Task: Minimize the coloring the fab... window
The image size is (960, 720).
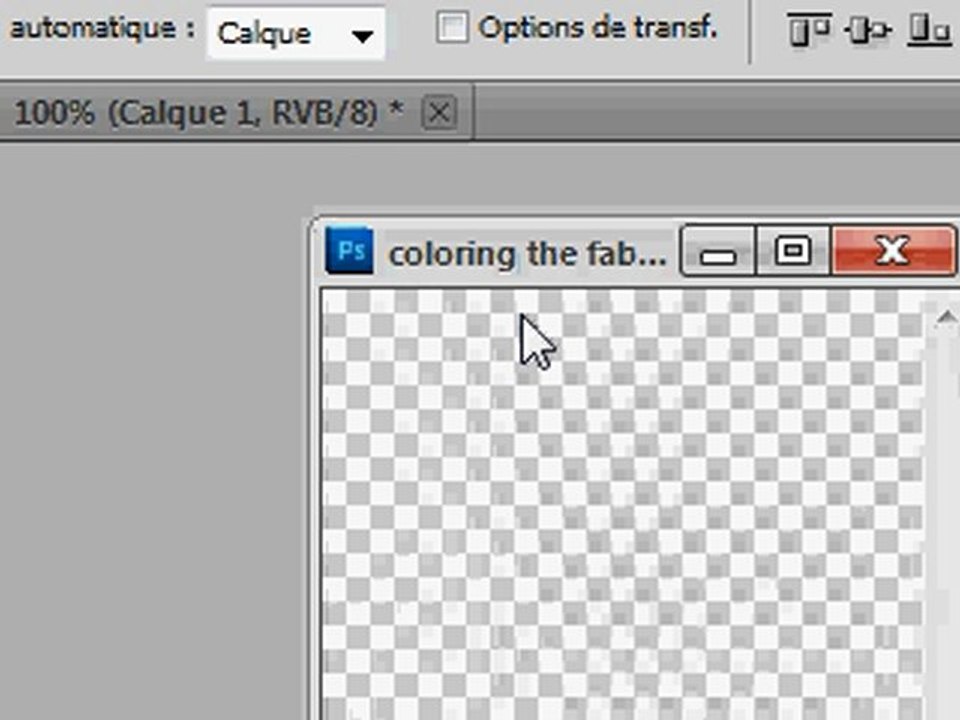Action: tap(718, 251)
